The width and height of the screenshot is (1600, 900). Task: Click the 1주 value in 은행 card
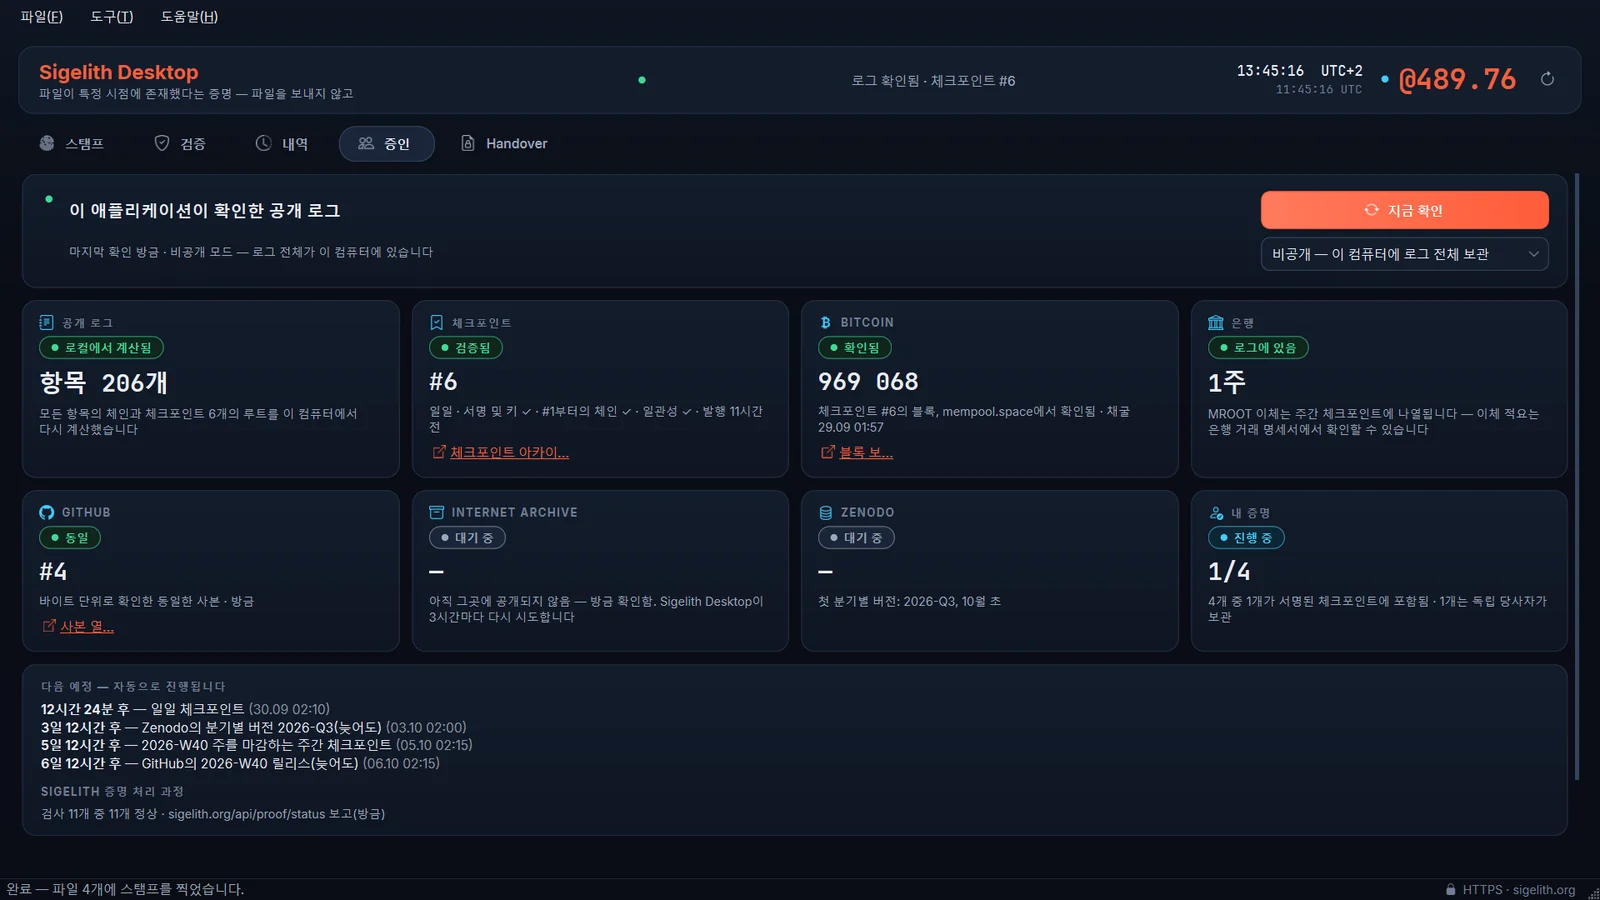(x=1227, y=382)
